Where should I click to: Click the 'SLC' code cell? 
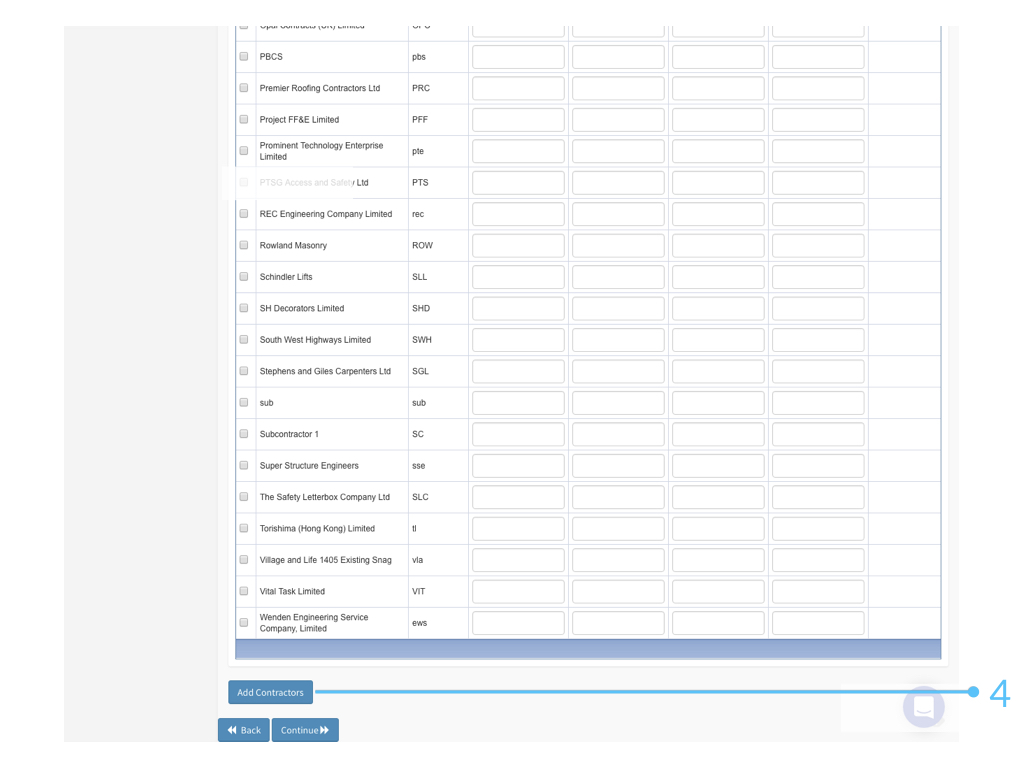[421, 497]
